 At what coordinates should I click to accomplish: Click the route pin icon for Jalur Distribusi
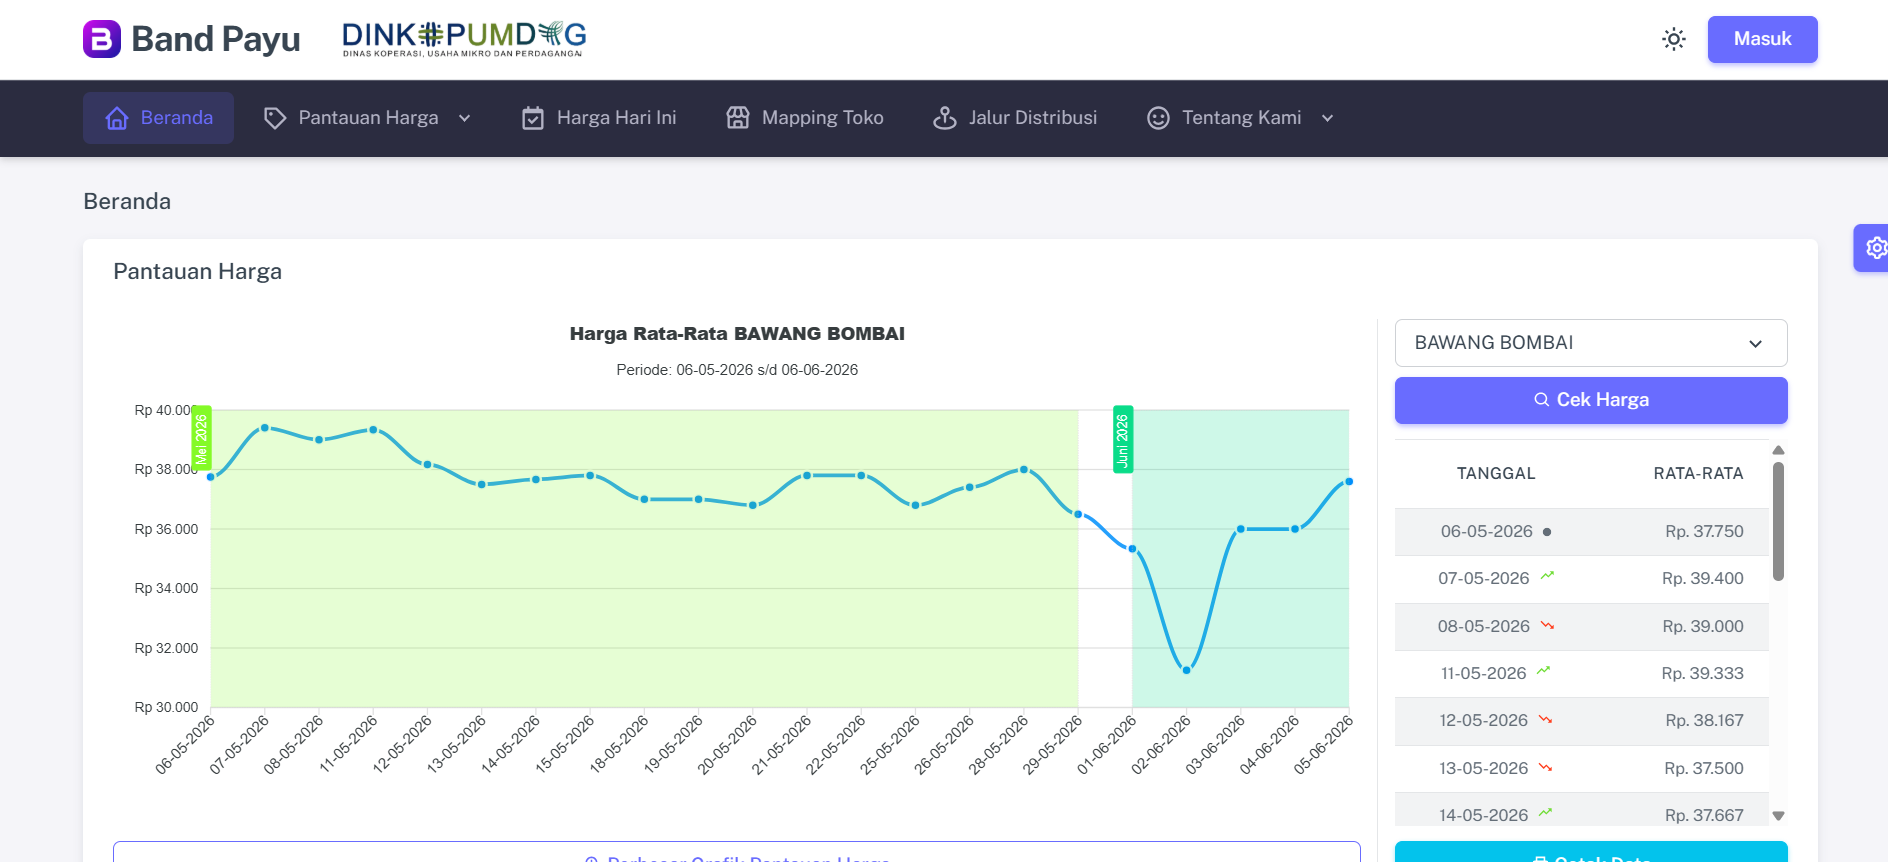tap(945, 118)
